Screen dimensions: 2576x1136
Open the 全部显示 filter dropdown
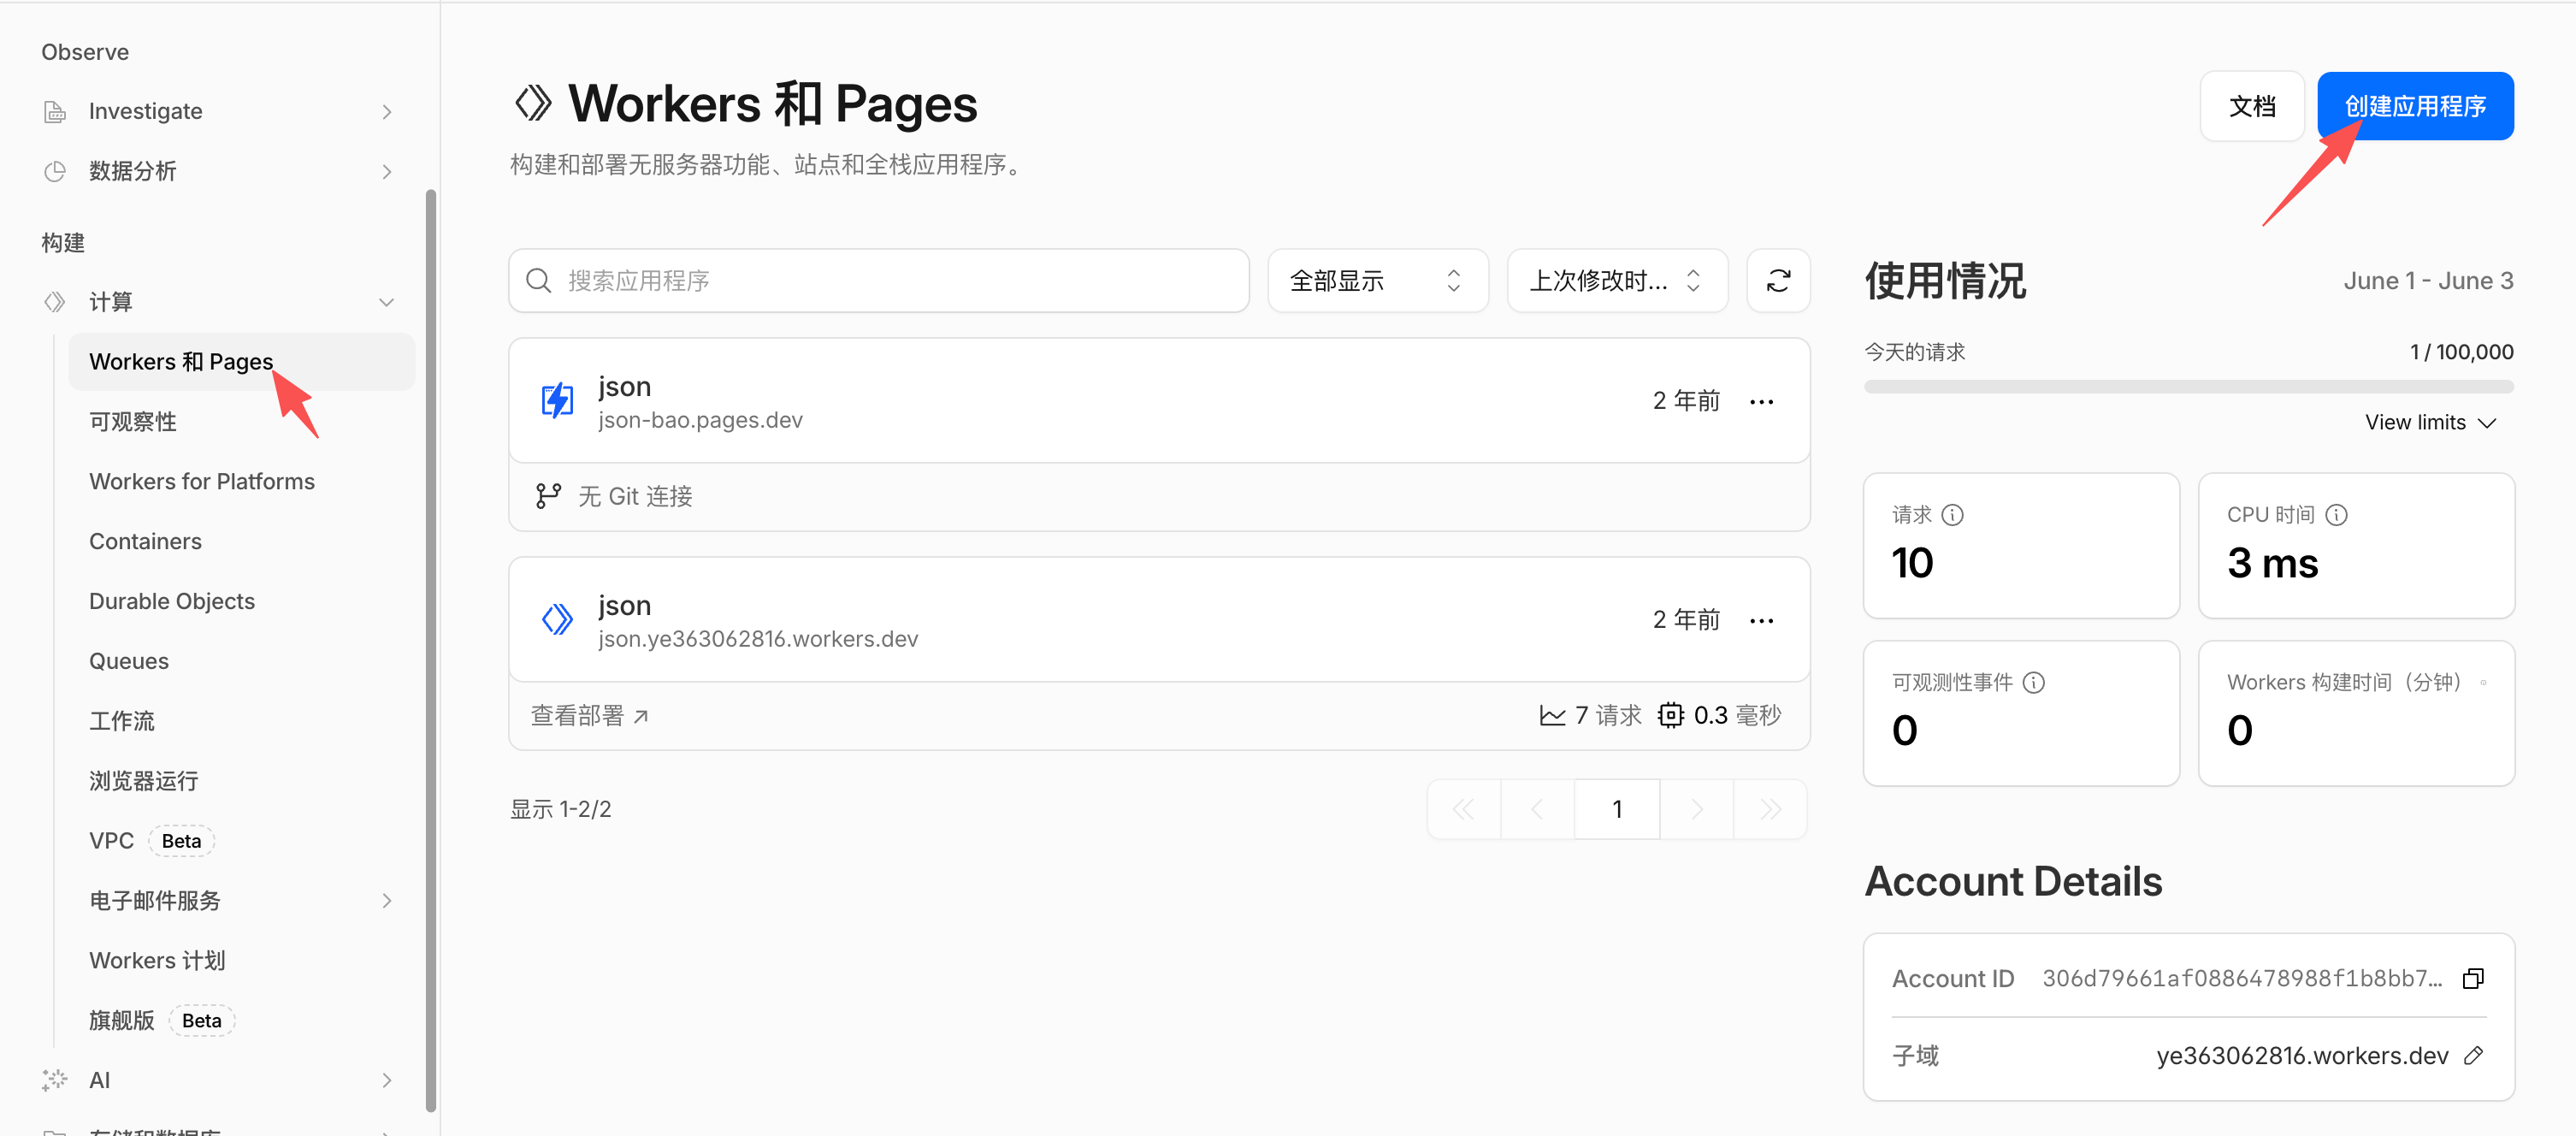1377,280
